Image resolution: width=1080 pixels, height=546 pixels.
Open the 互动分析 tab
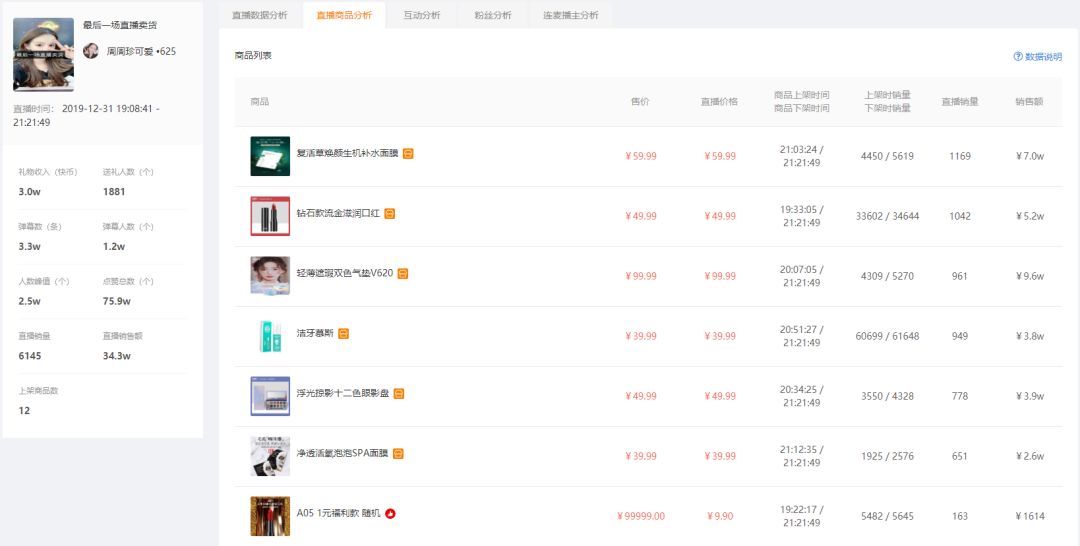[x=422, y=15]
